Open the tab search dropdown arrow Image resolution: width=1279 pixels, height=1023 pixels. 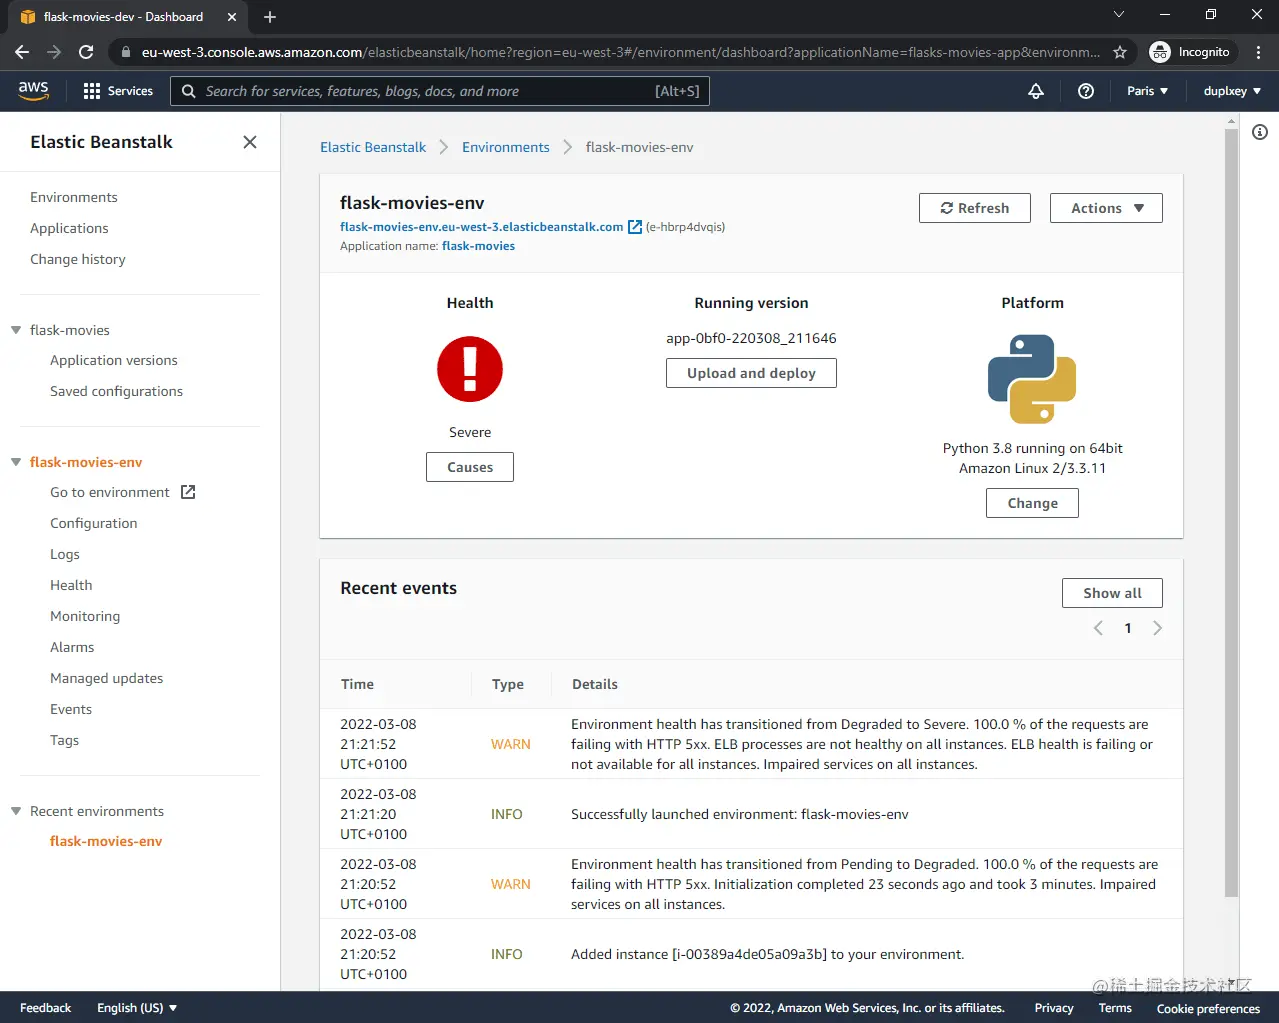pos(1119,15)
